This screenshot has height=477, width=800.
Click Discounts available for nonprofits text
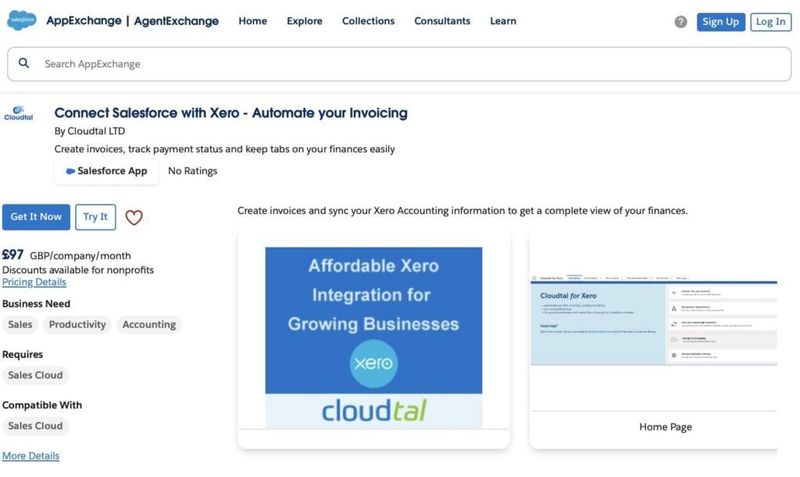[78, 270]
